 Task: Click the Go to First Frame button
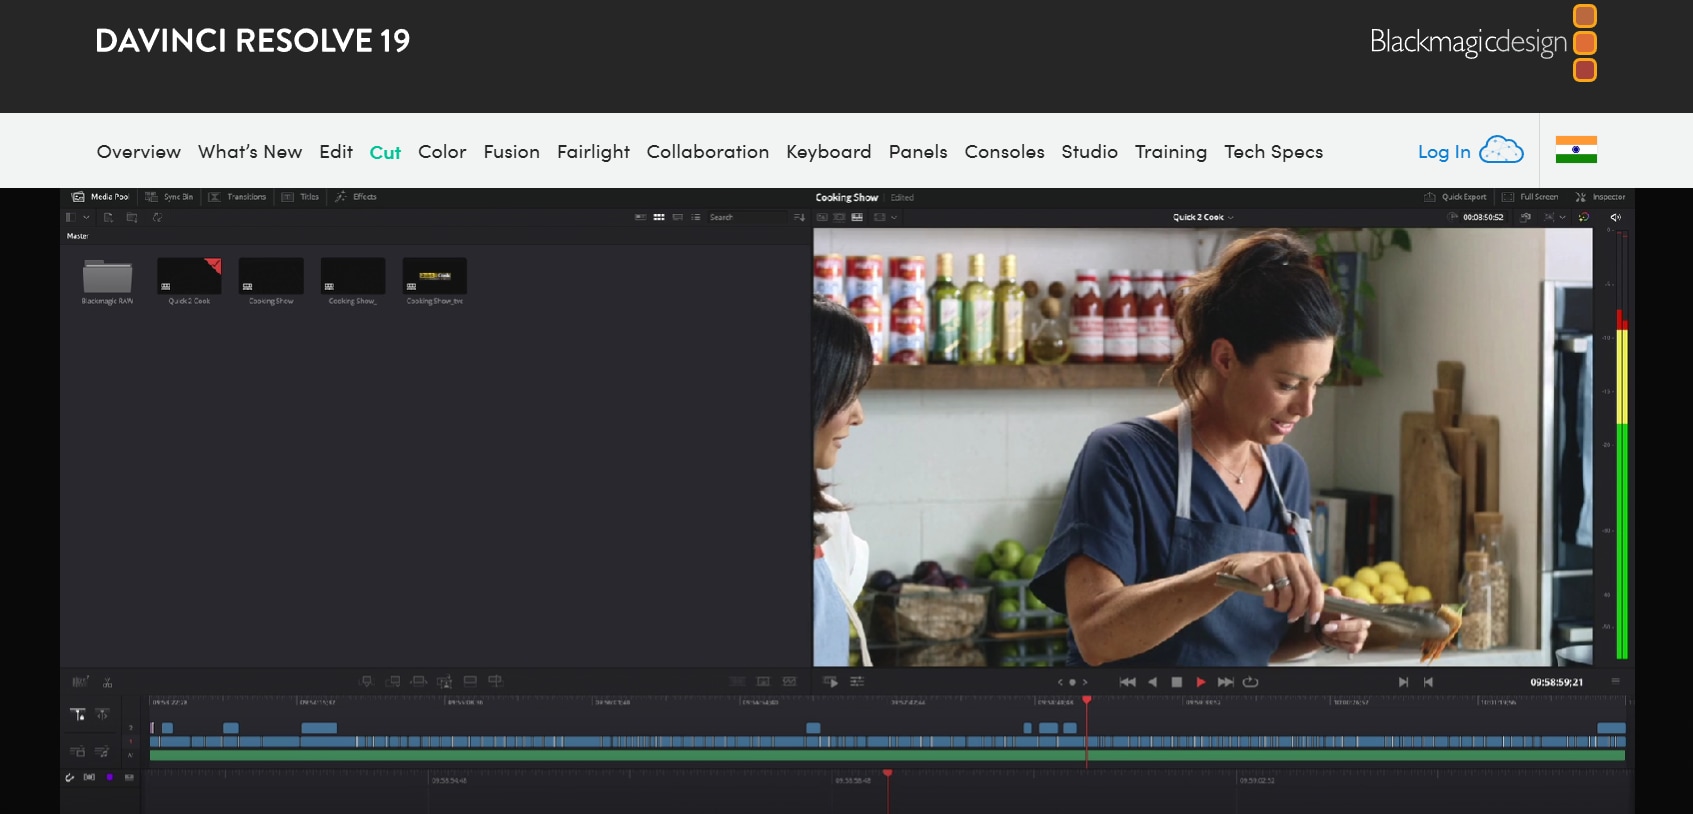point(1128,682)
